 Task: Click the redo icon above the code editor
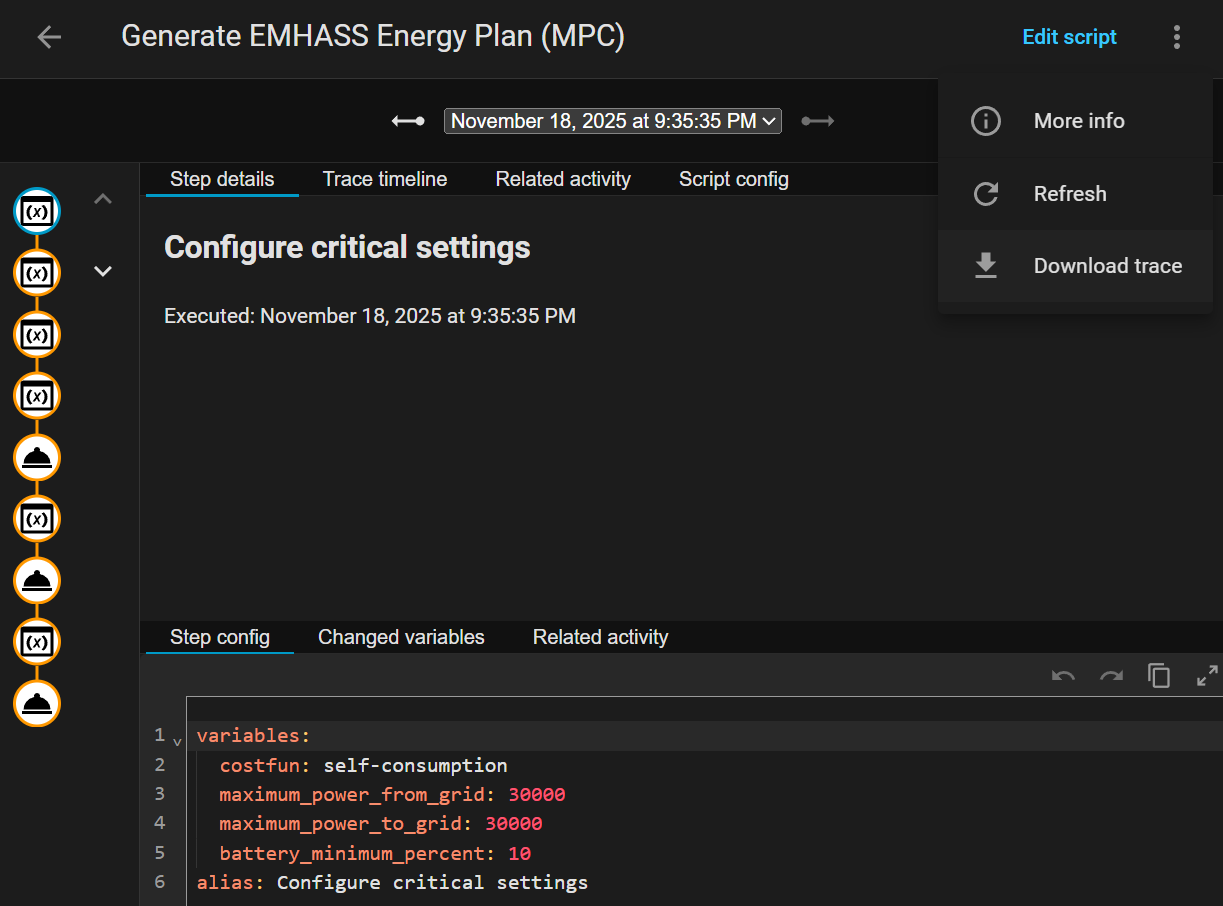pyautogui.click(x=1111, y=676)
